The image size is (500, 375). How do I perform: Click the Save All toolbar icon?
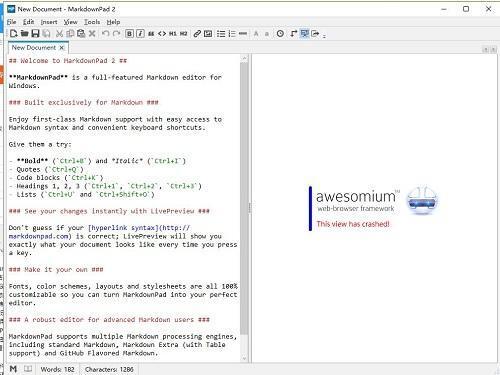click(47, 33)
